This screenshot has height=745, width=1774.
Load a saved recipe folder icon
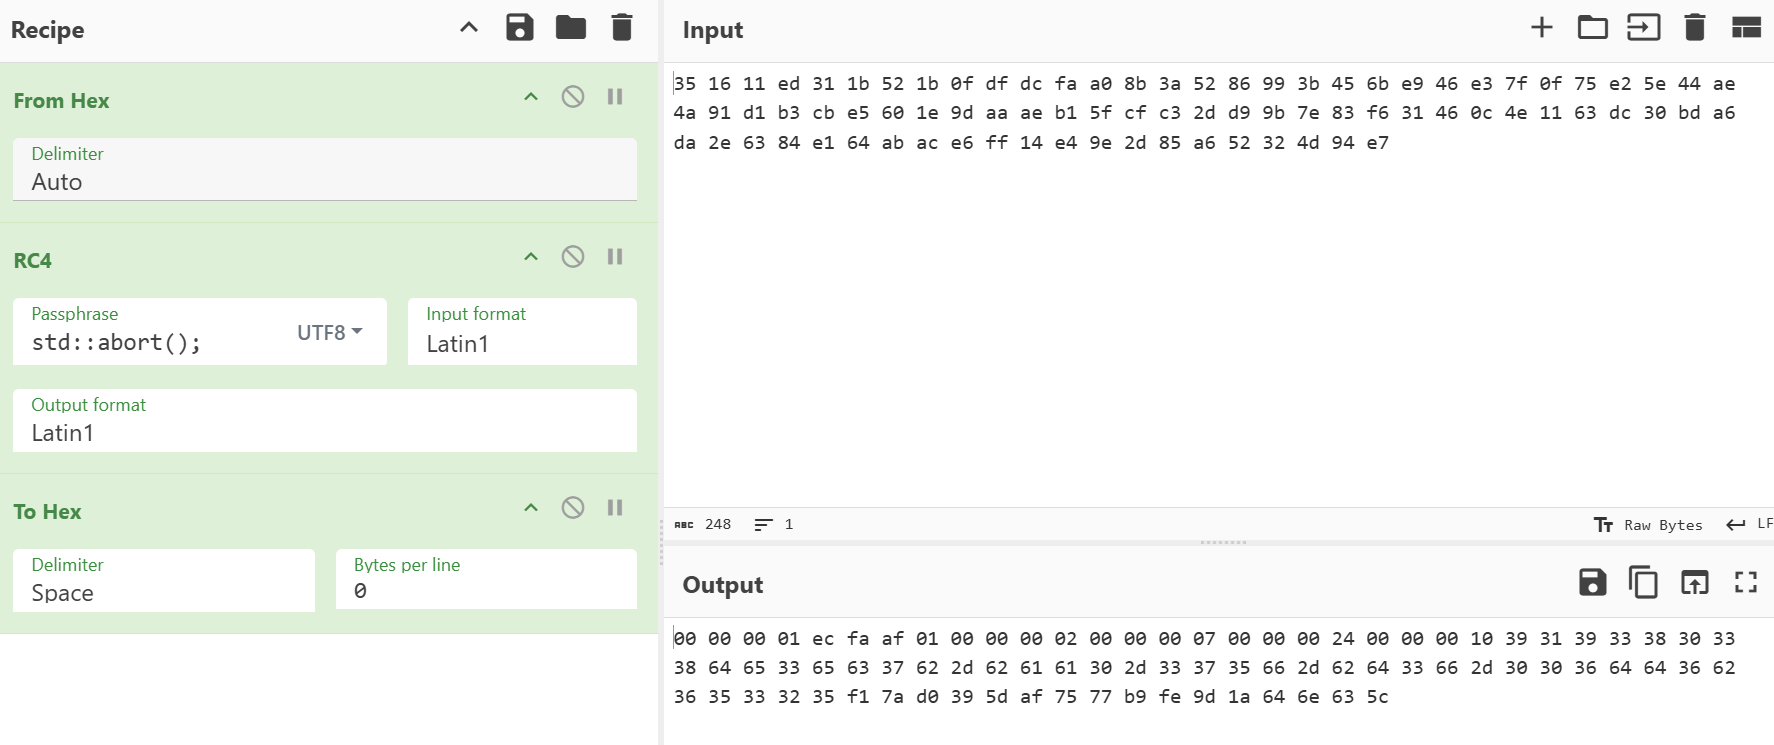pos(571,28)
